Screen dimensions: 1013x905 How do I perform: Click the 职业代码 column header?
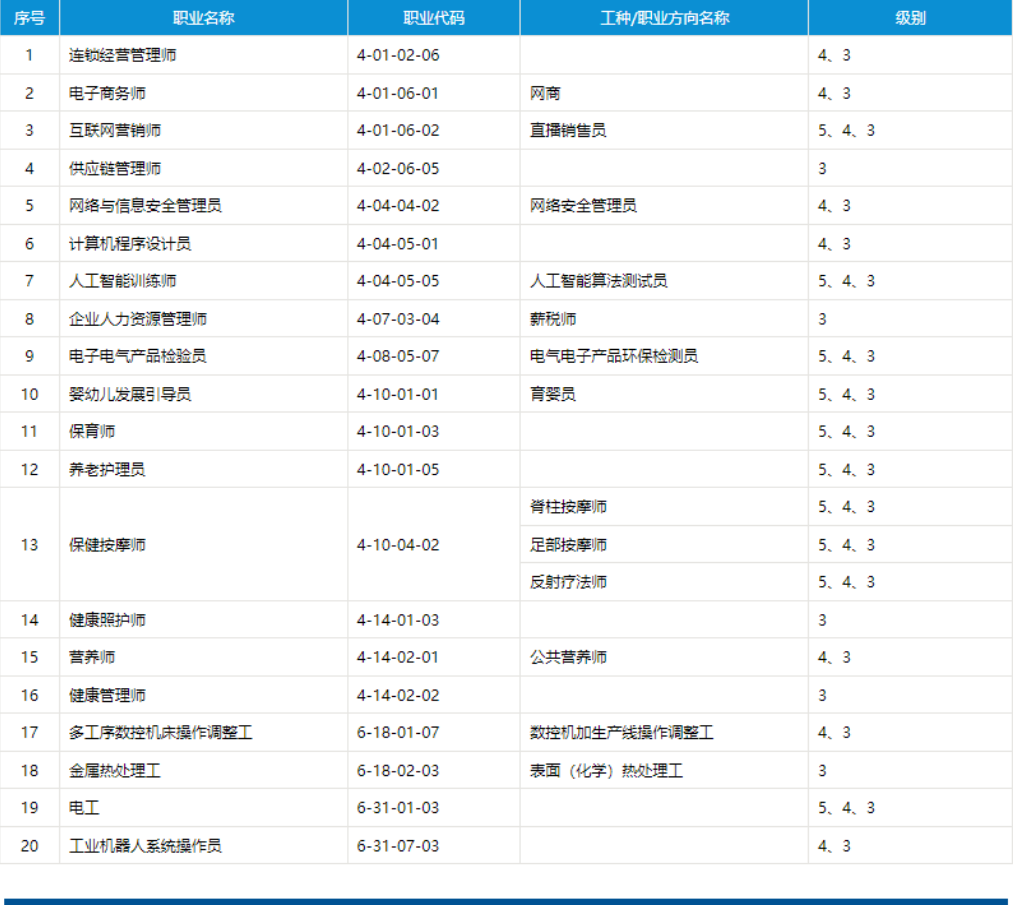[x=433, y=17]
